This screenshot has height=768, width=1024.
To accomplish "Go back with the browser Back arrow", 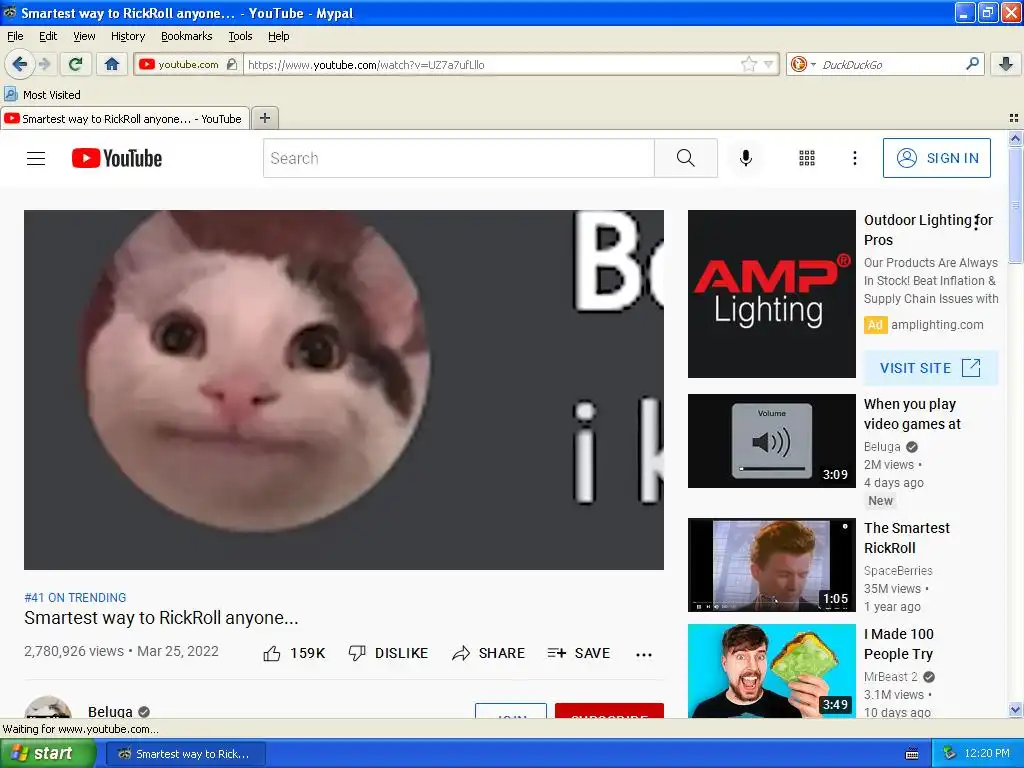I will pyautogui.click(x=19, y=64).
